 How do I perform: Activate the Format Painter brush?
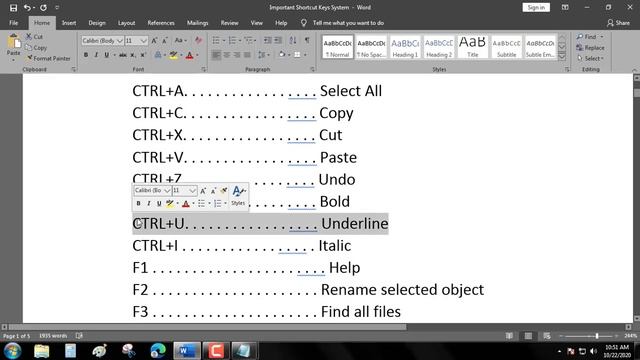tap(48, 58)
